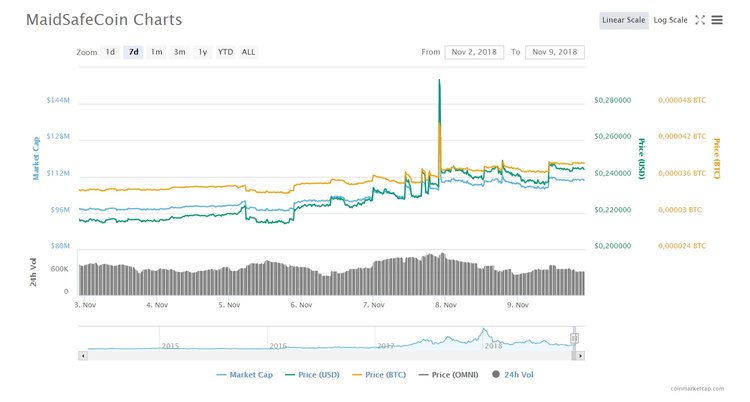Edit the To date field
The image size is (750, 402).
tap(554, 52)
